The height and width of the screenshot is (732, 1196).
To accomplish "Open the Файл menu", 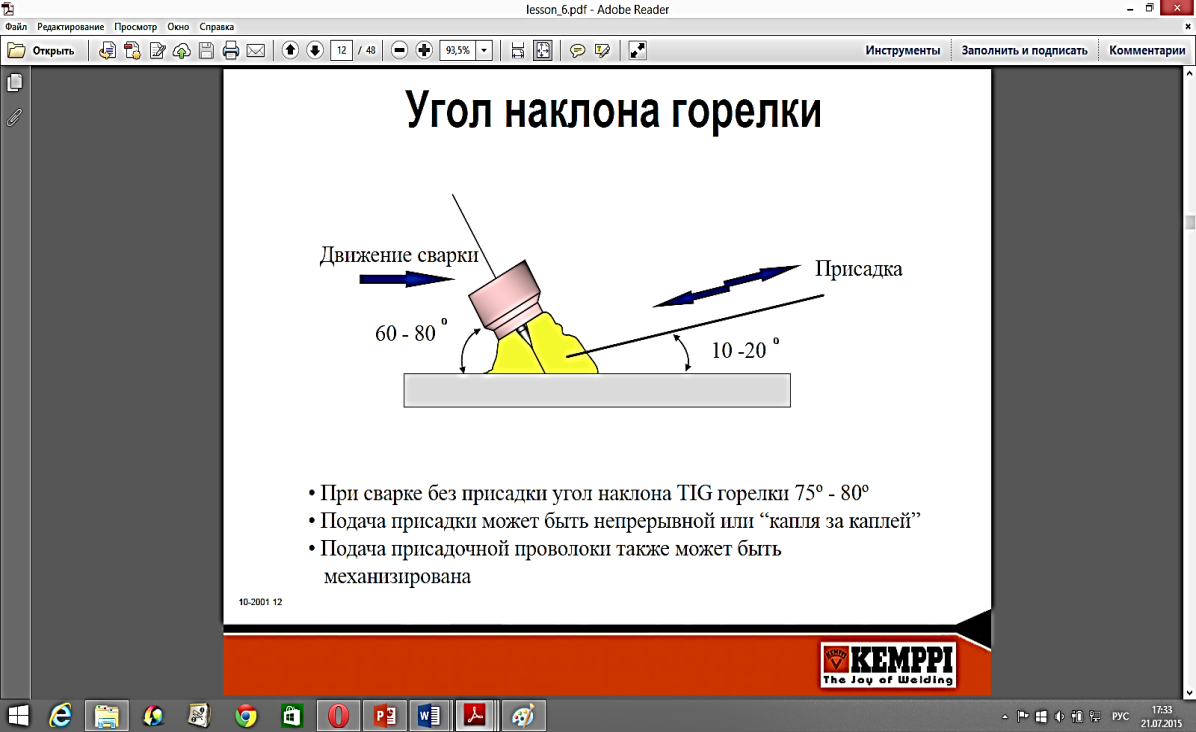I will 16,27.
